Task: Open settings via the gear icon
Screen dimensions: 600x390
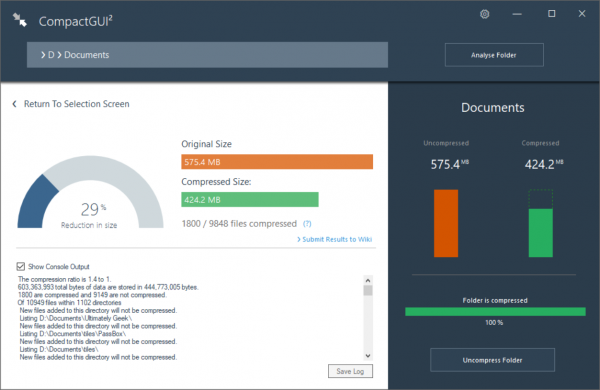Action: 484,14
